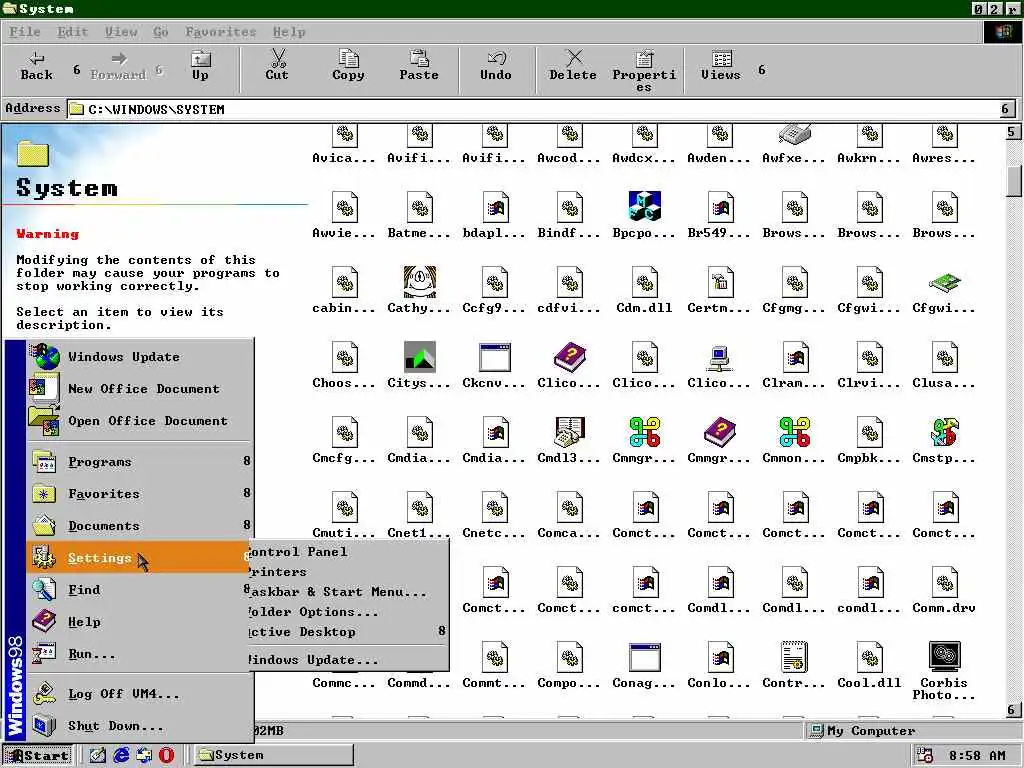Select the Contr document file icon
Screen dimensions: 1024x768
(x=794, y=656)
